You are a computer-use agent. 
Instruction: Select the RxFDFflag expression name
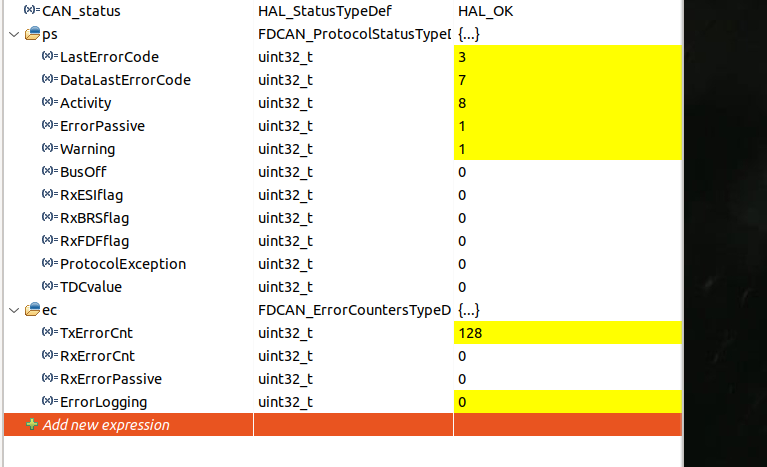click(94, 241)
